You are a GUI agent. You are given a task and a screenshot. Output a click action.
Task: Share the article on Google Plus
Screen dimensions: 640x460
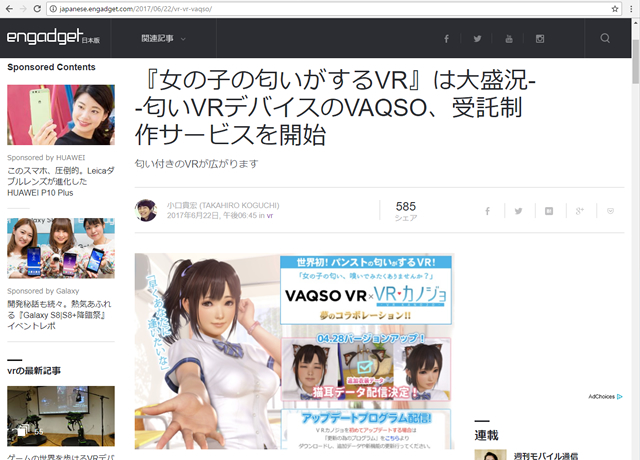pyautogui.click(x=579, y=211)
